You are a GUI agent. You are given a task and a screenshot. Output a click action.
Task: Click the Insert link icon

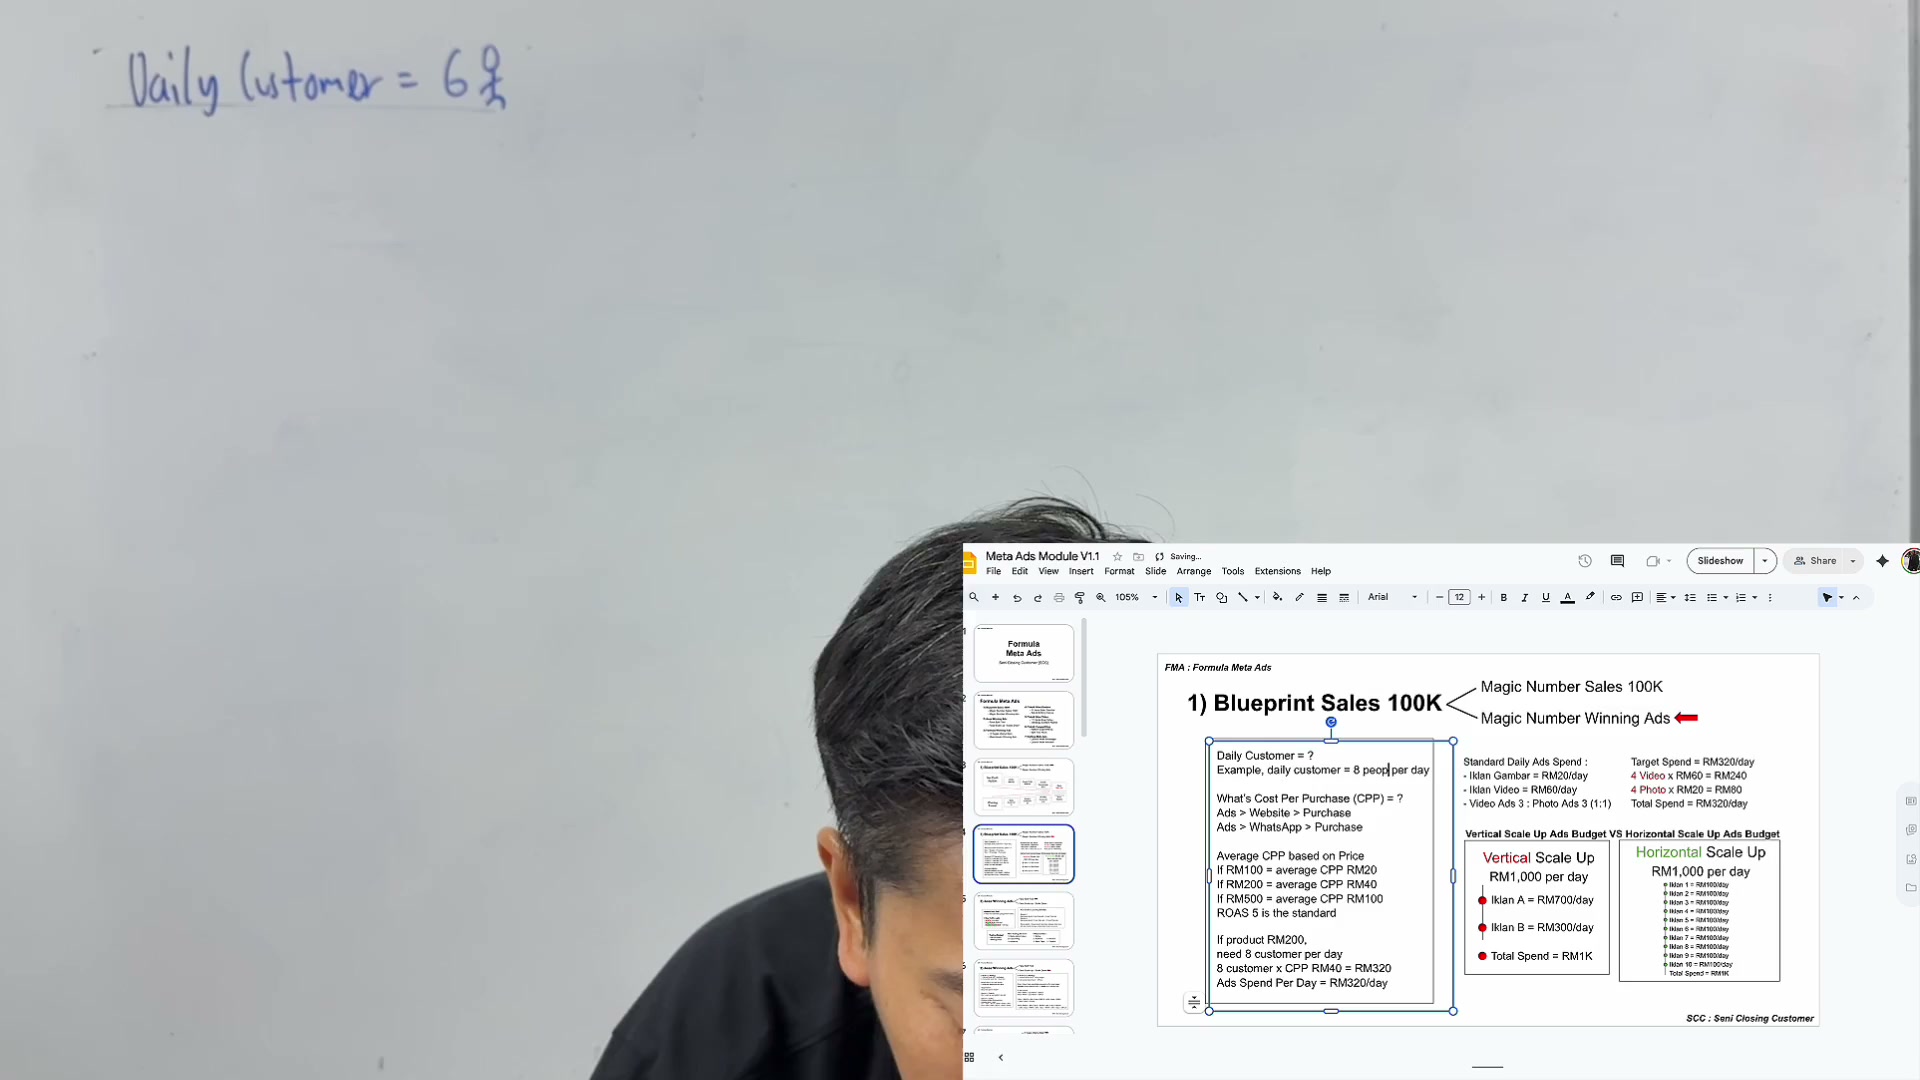[x=1616, y=597]
